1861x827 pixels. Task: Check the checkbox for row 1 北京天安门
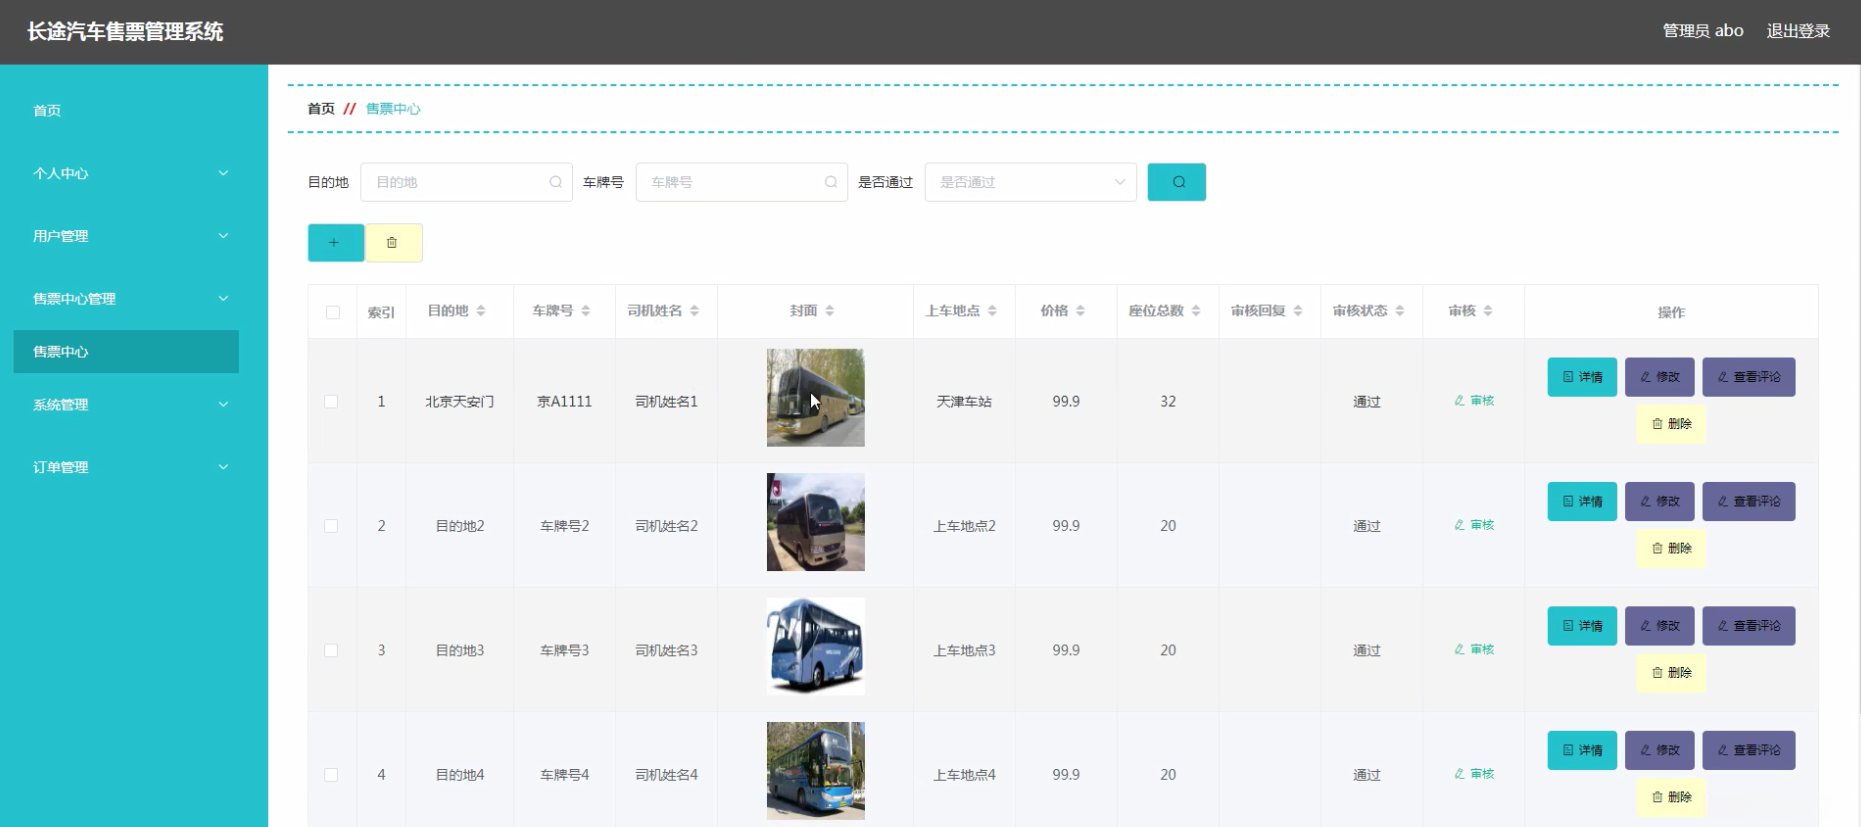pos(331,402)
